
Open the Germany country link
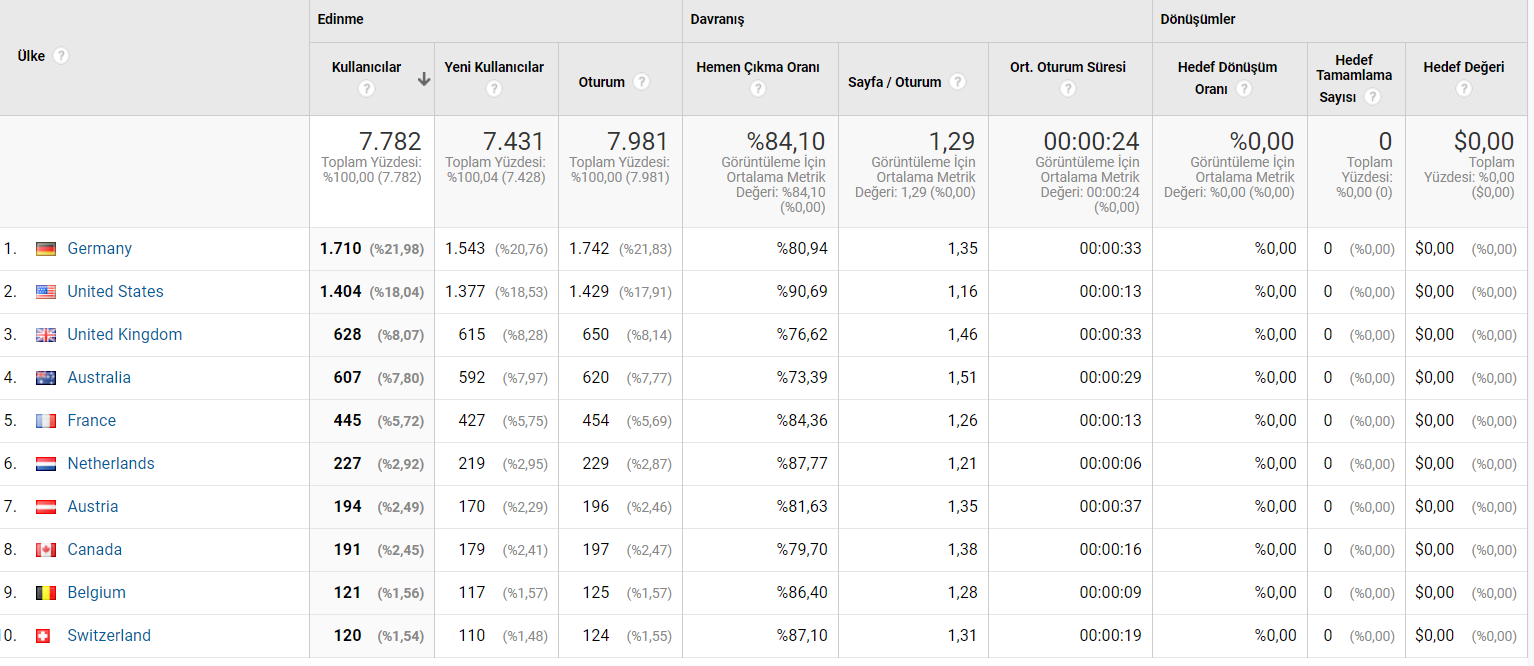pyautogui.click(x=100, y=248)
